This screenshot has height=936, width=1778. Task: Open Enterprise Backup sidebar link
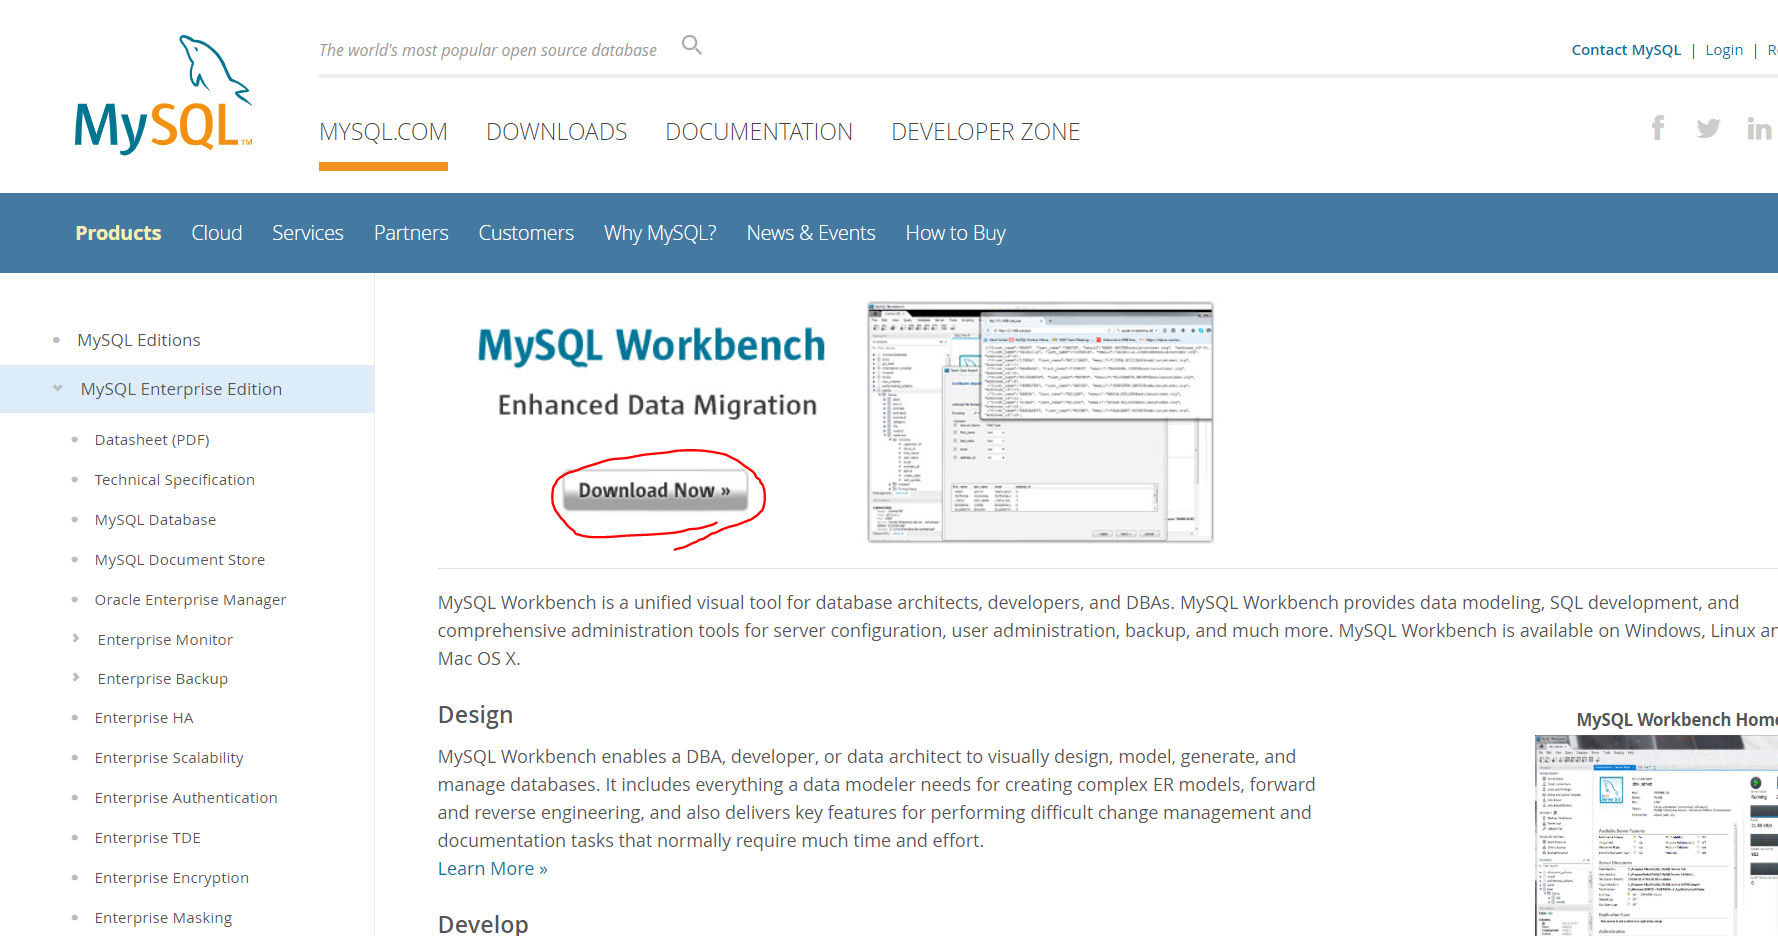point(163,679)
